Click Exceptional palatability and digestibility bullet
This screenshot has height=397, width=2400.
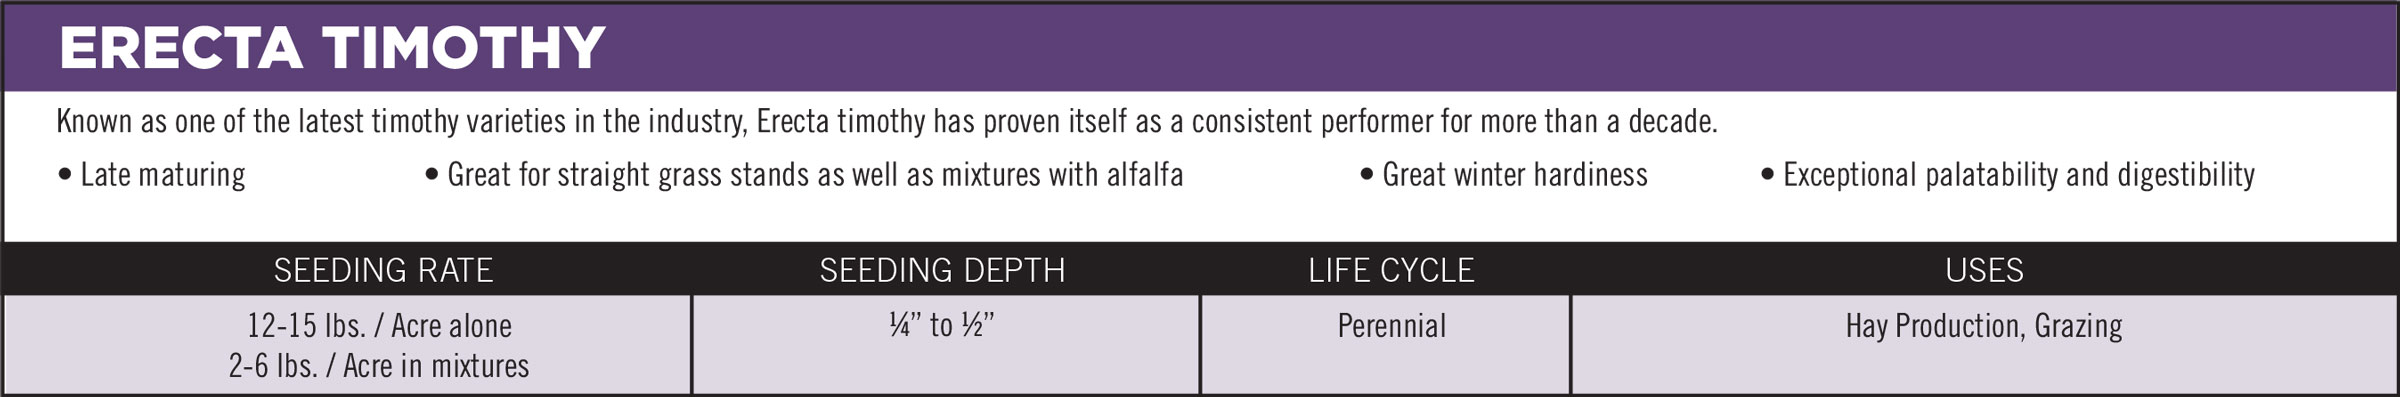2008,175
